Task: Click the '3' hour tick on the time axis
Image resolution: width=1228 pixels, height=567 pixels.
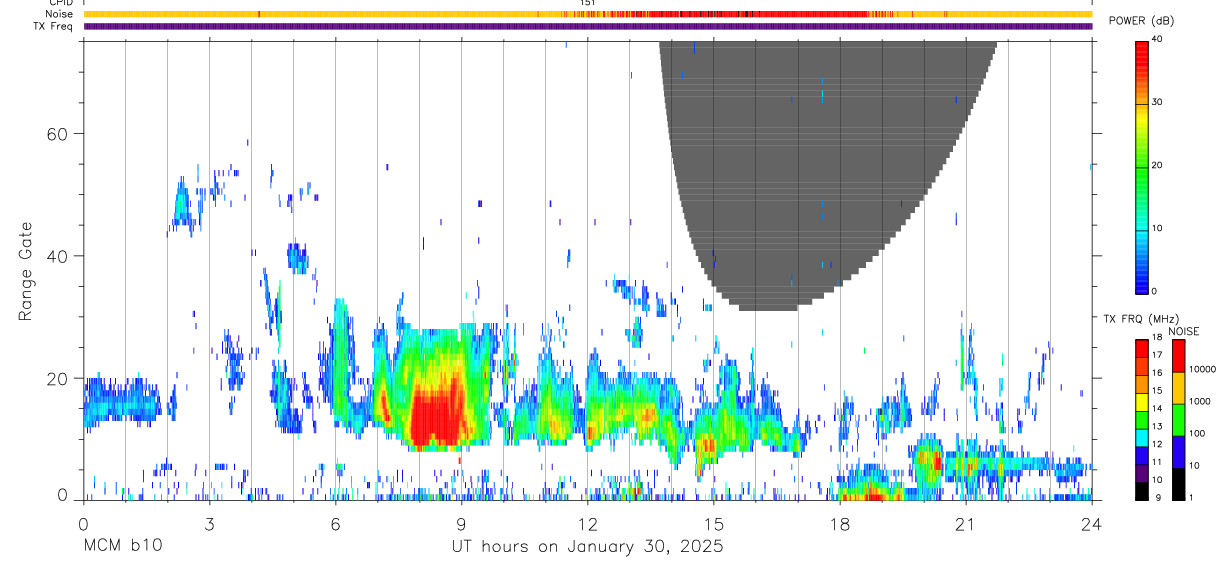Action: [x=209, y=523]
